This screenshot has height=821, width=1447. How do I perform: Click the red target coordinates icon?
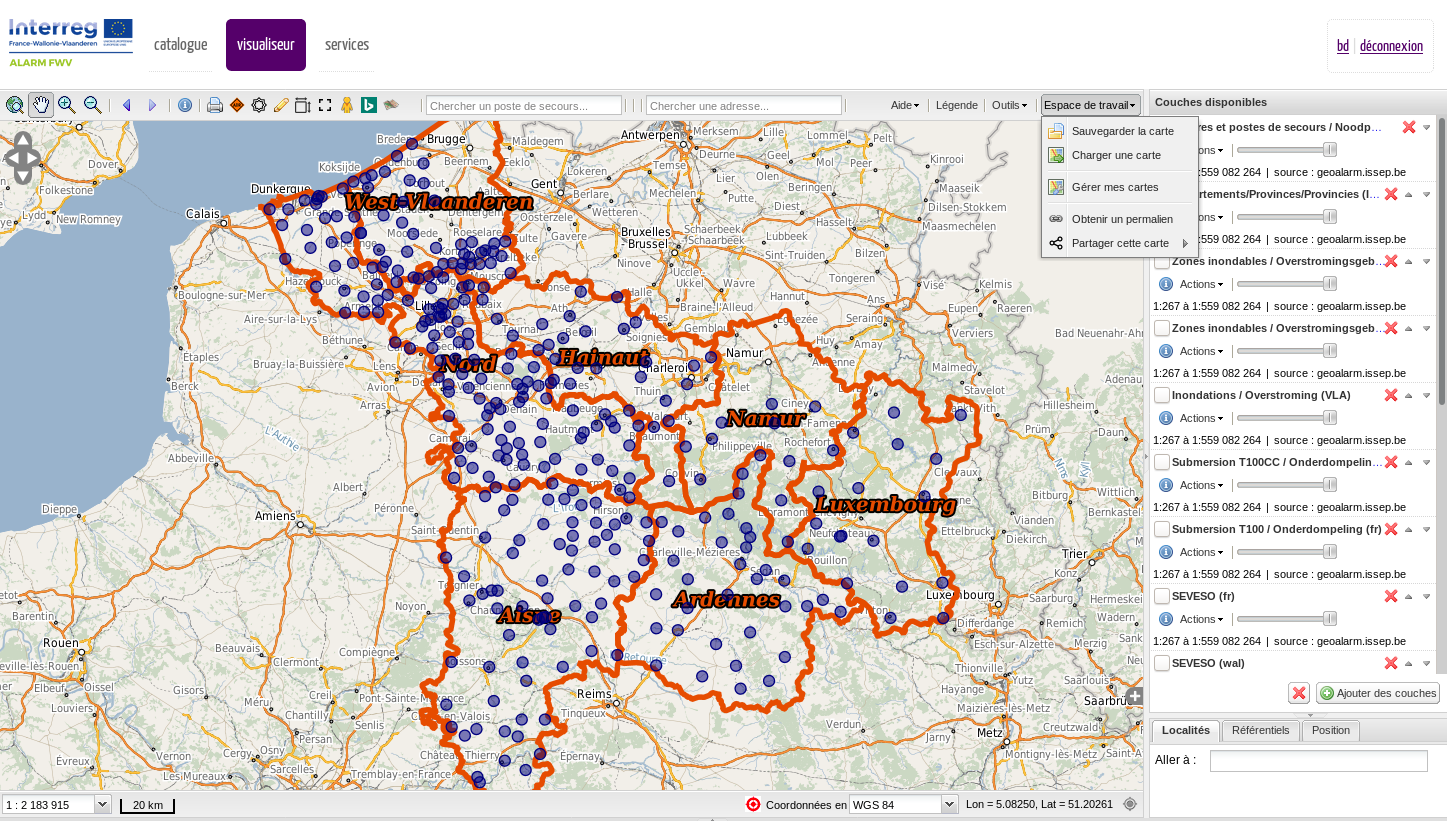coord(753,804)
